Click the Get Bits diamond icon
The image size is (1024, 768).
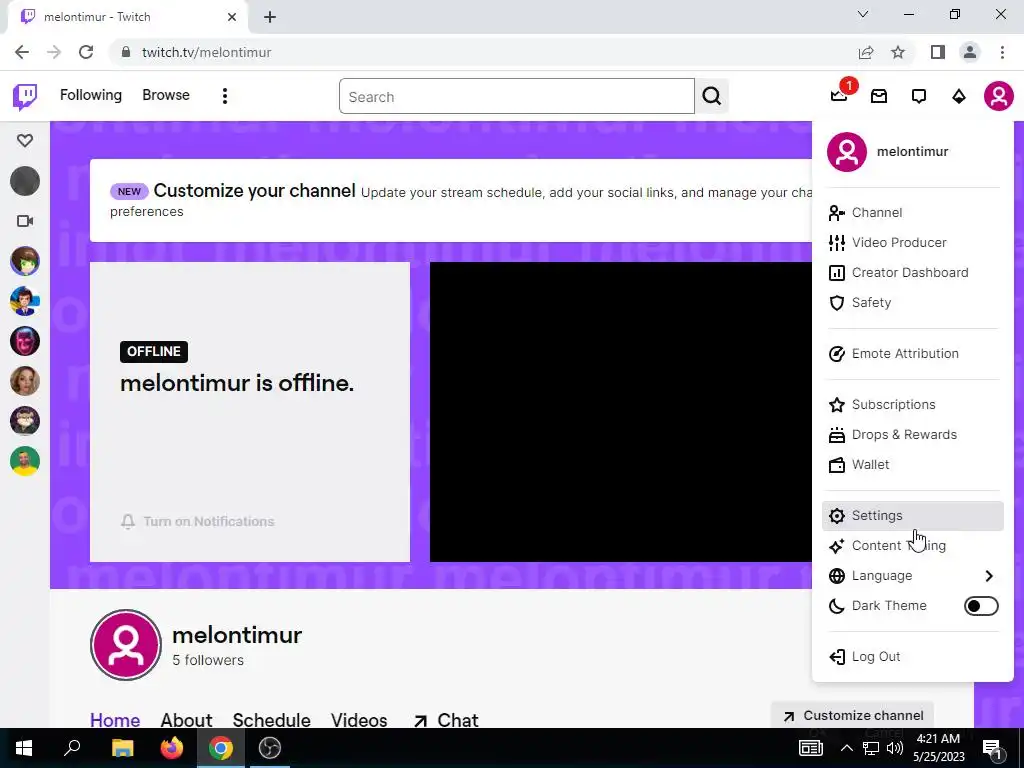tap(959, 97)
